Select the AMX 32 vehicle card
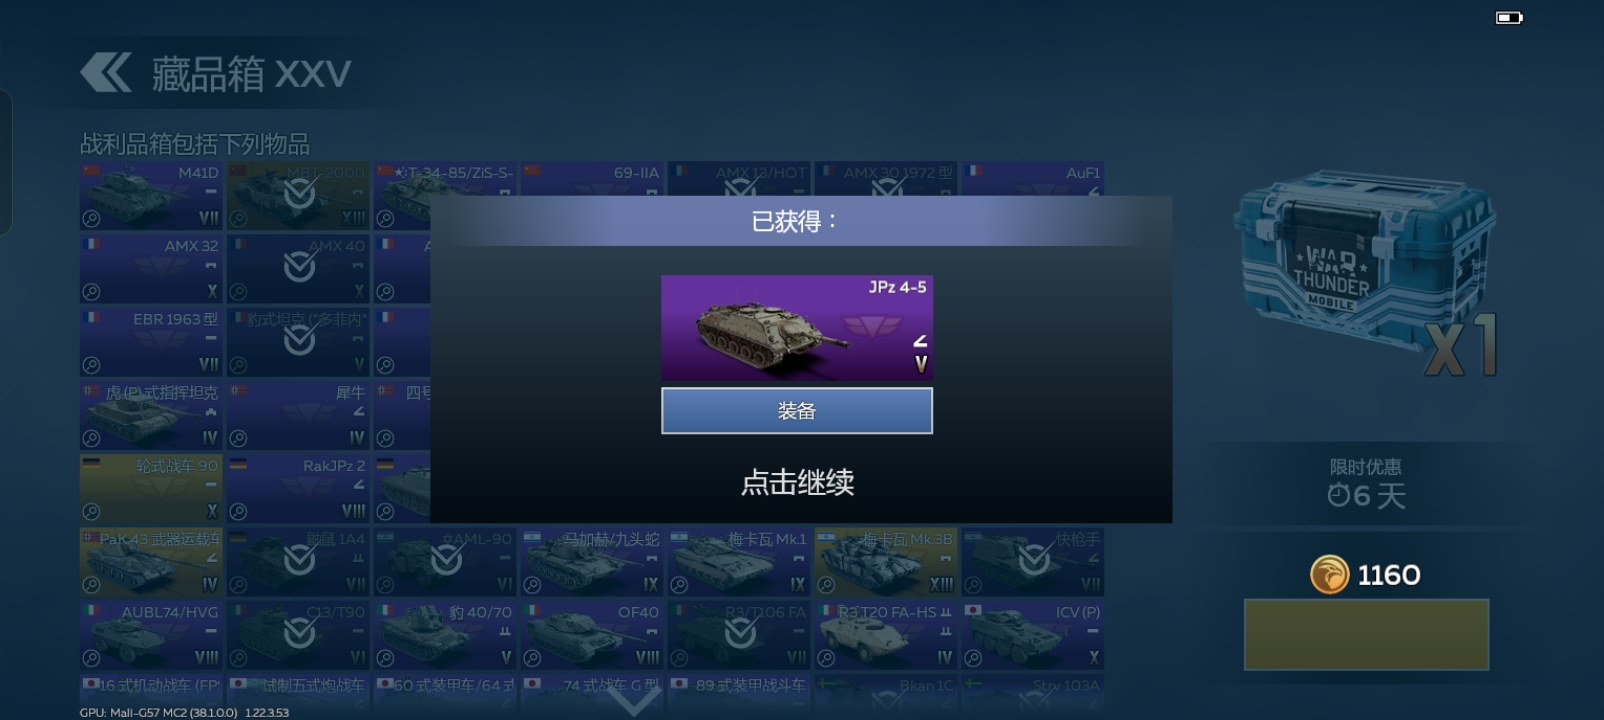 pyautogui.click(x=151, y=269)
